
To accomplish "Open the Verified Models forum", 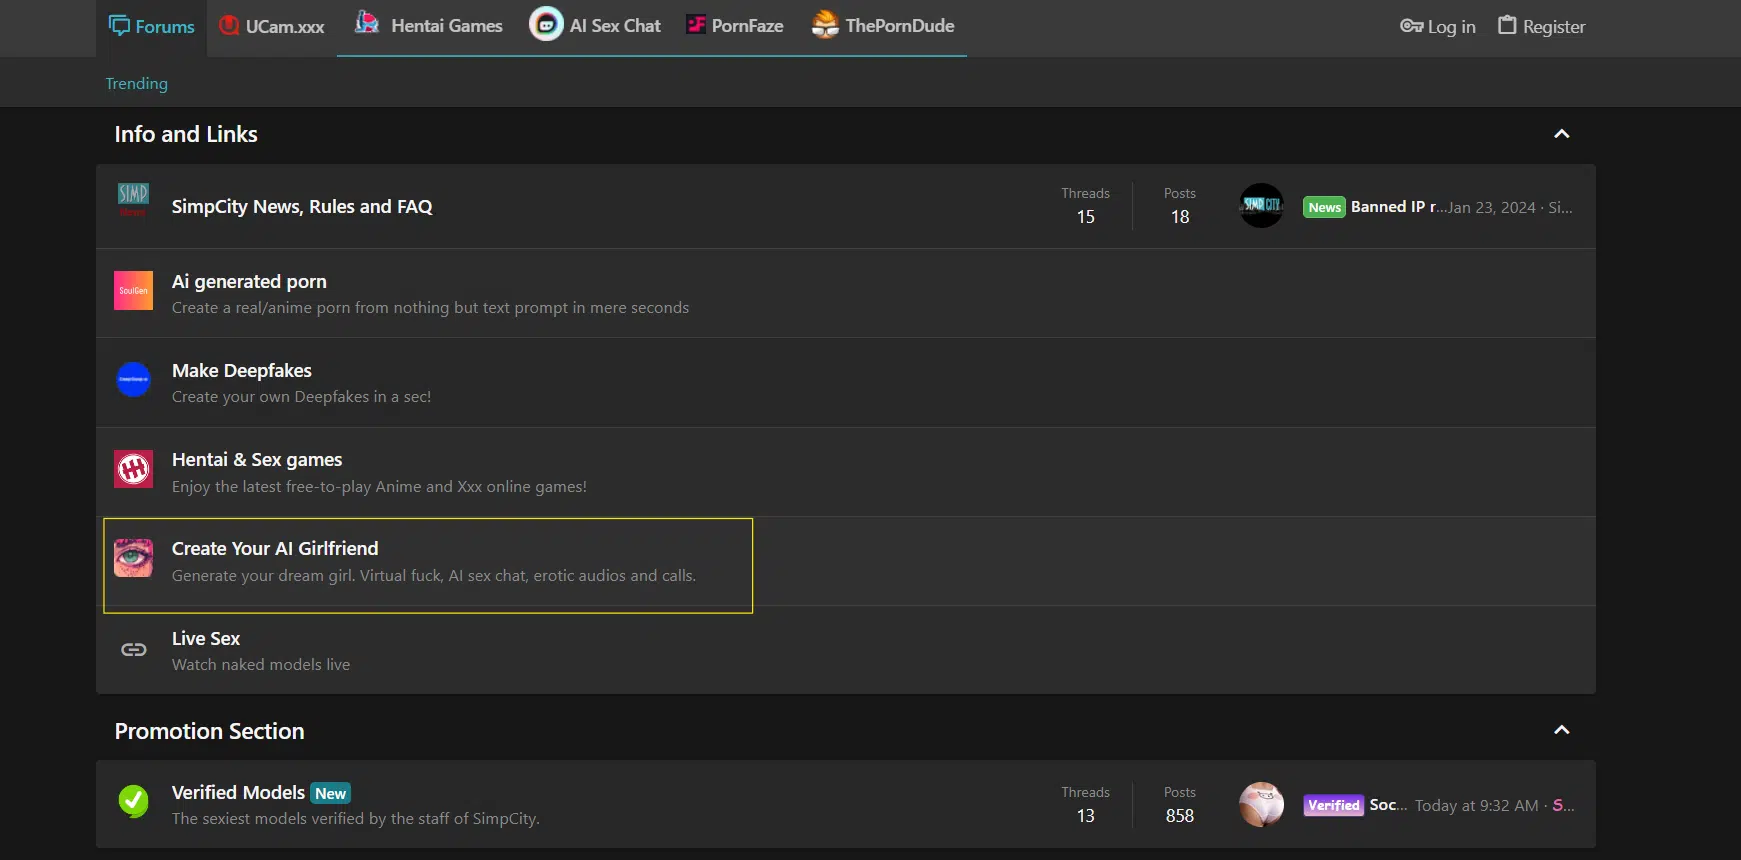I will [238, 793].
